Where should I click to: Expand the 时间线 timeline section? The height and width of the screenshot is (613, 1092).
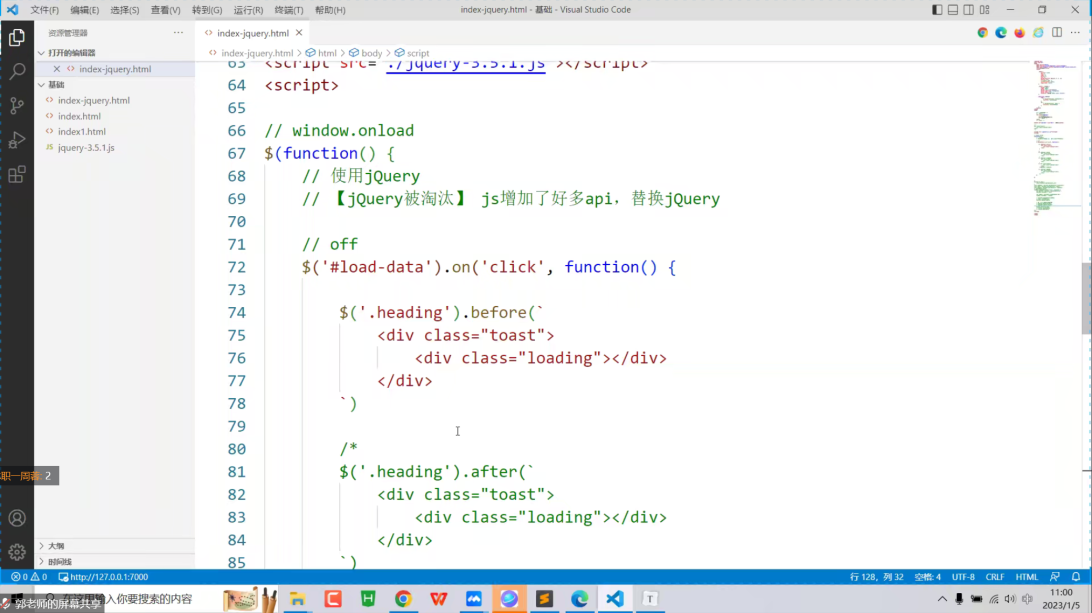click(115, 561)
